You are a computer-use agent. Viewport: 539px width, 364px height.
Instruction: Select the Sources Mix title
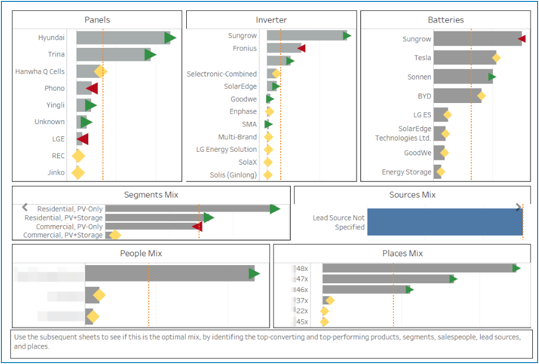[x=412, y=195]
